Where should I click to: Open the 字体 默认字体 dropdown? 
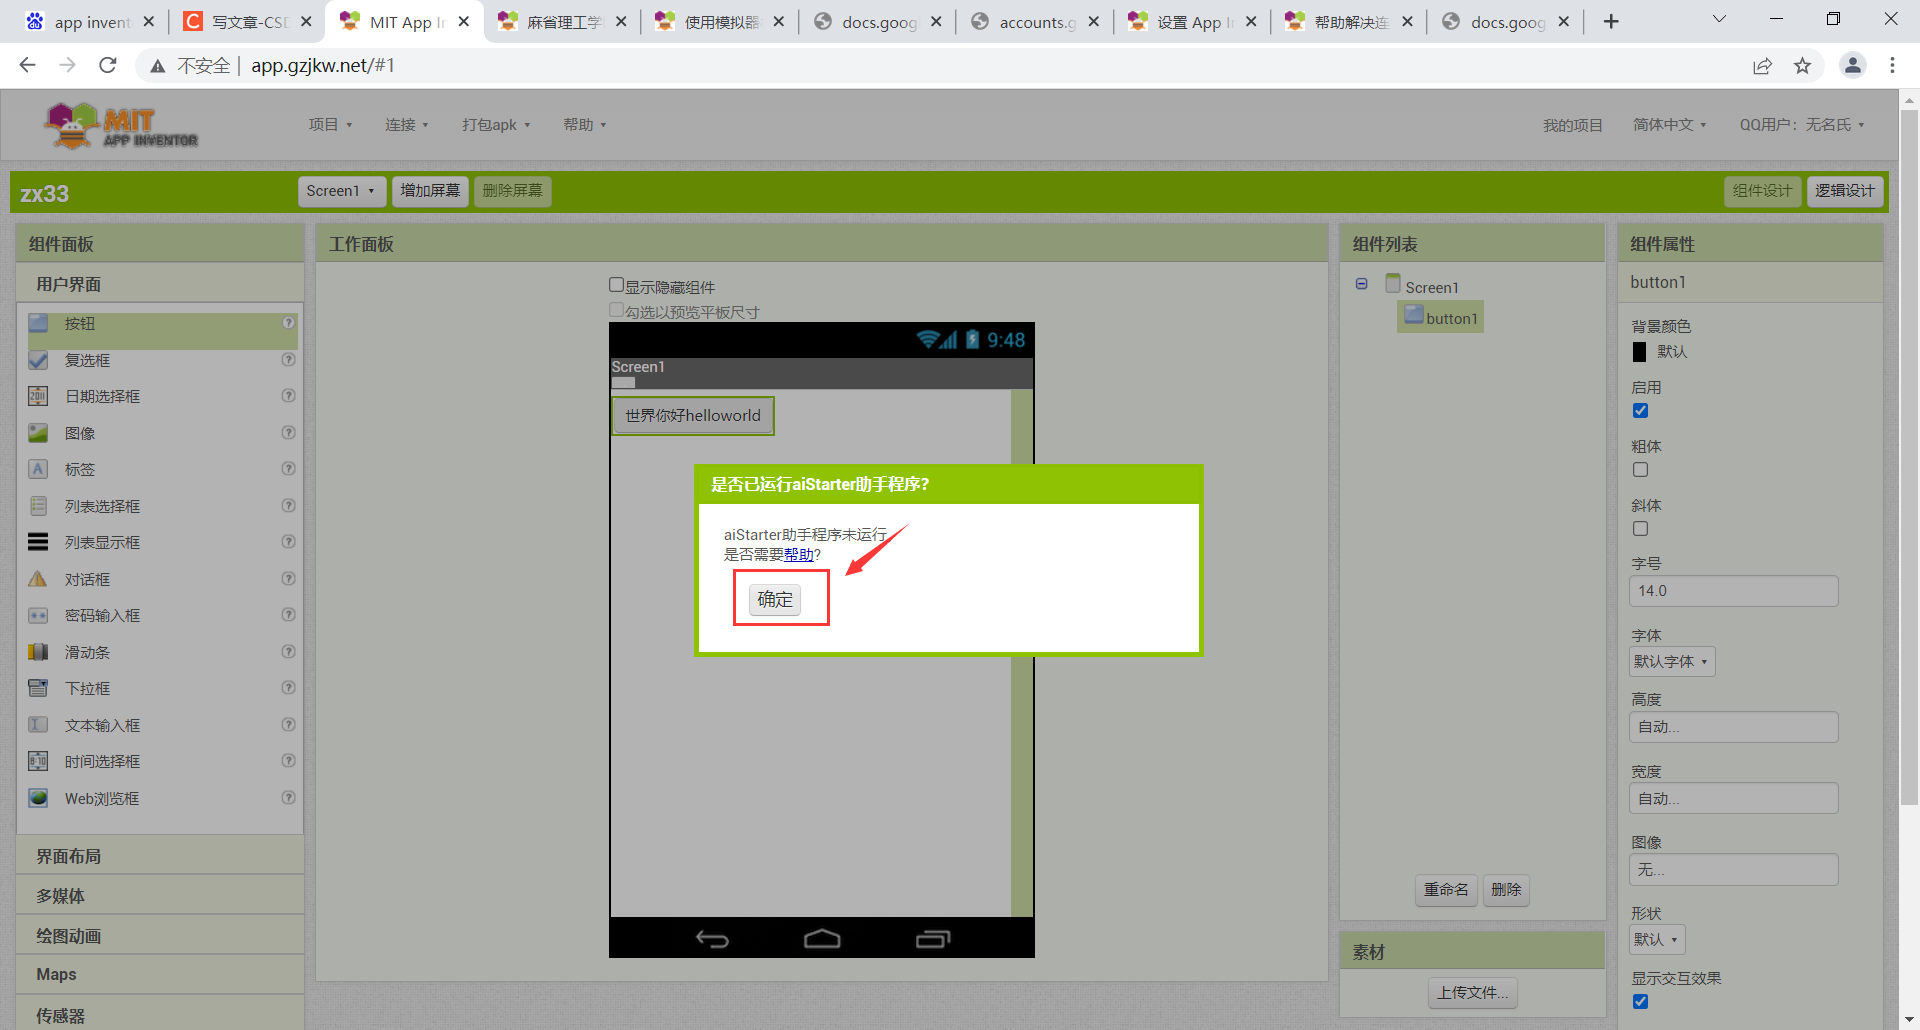click(1671, 661)
